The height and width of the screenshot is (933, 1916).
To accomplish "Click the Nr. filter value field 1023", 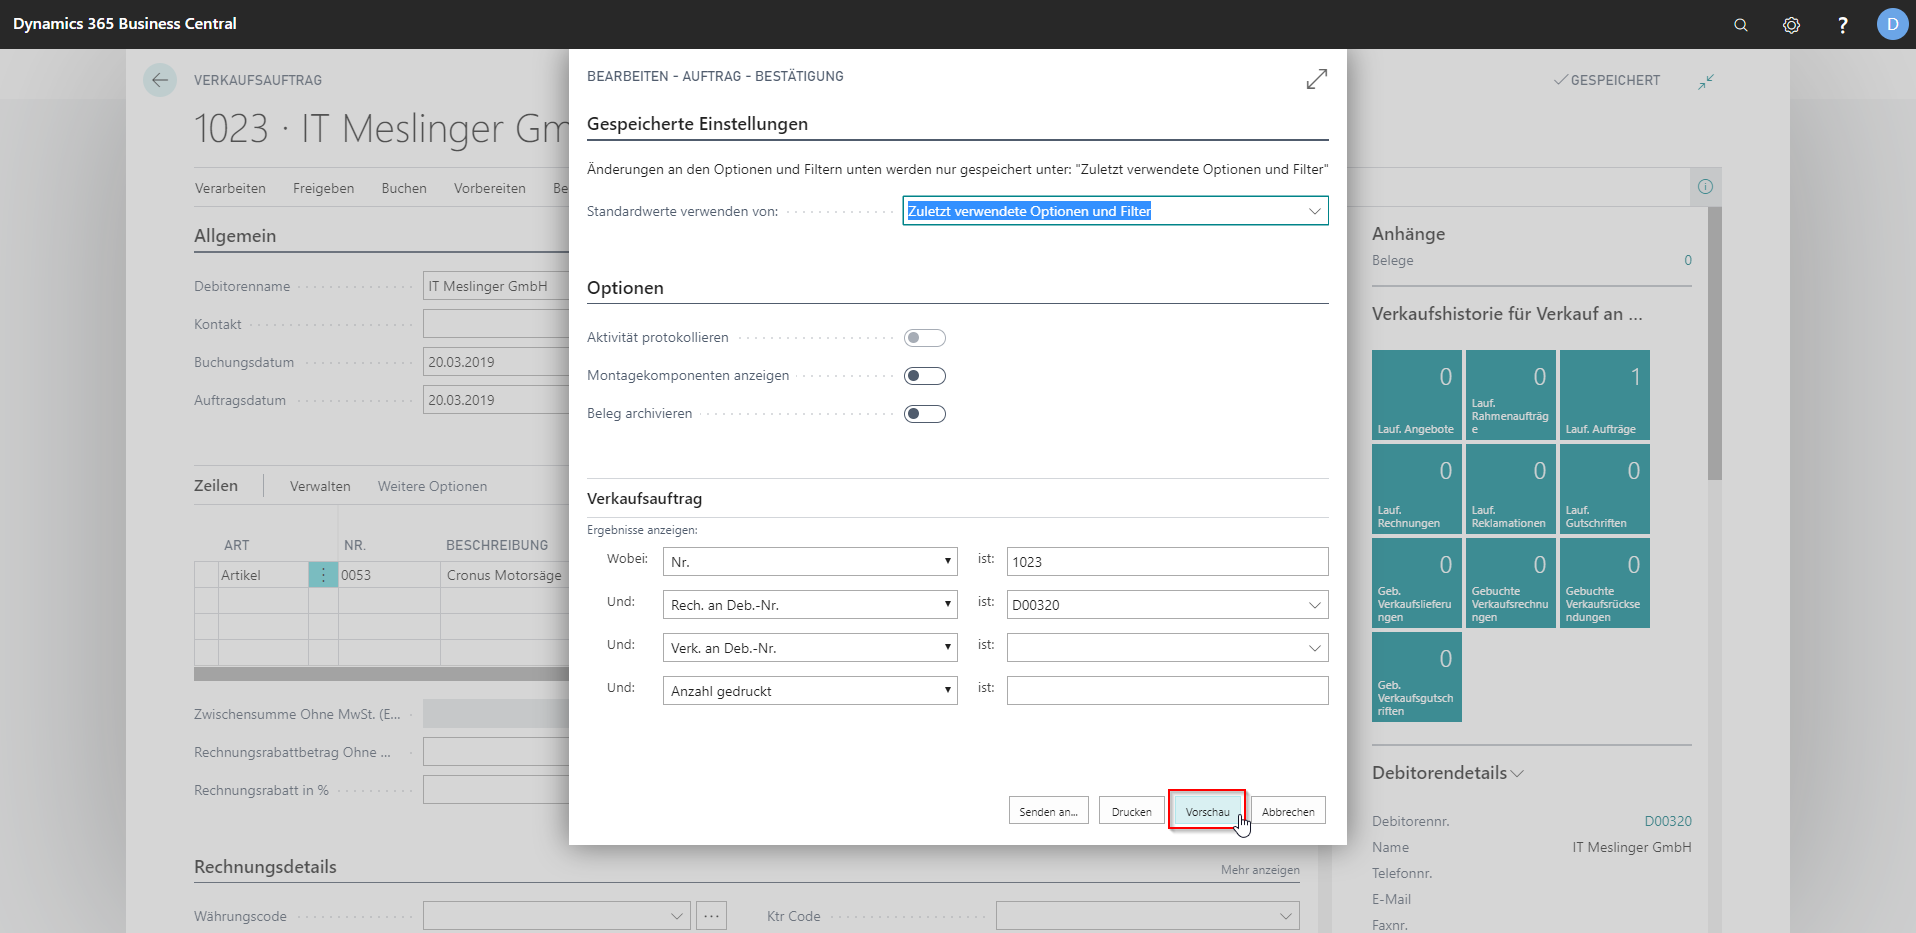I will (1167, 562).
